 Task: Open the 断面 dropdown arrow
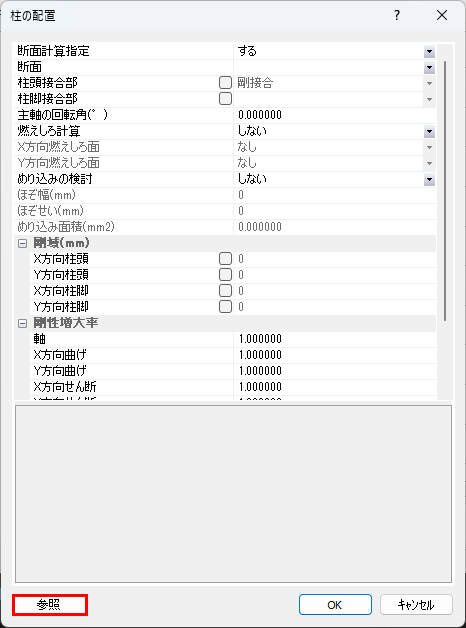click(x=429, y=68)
